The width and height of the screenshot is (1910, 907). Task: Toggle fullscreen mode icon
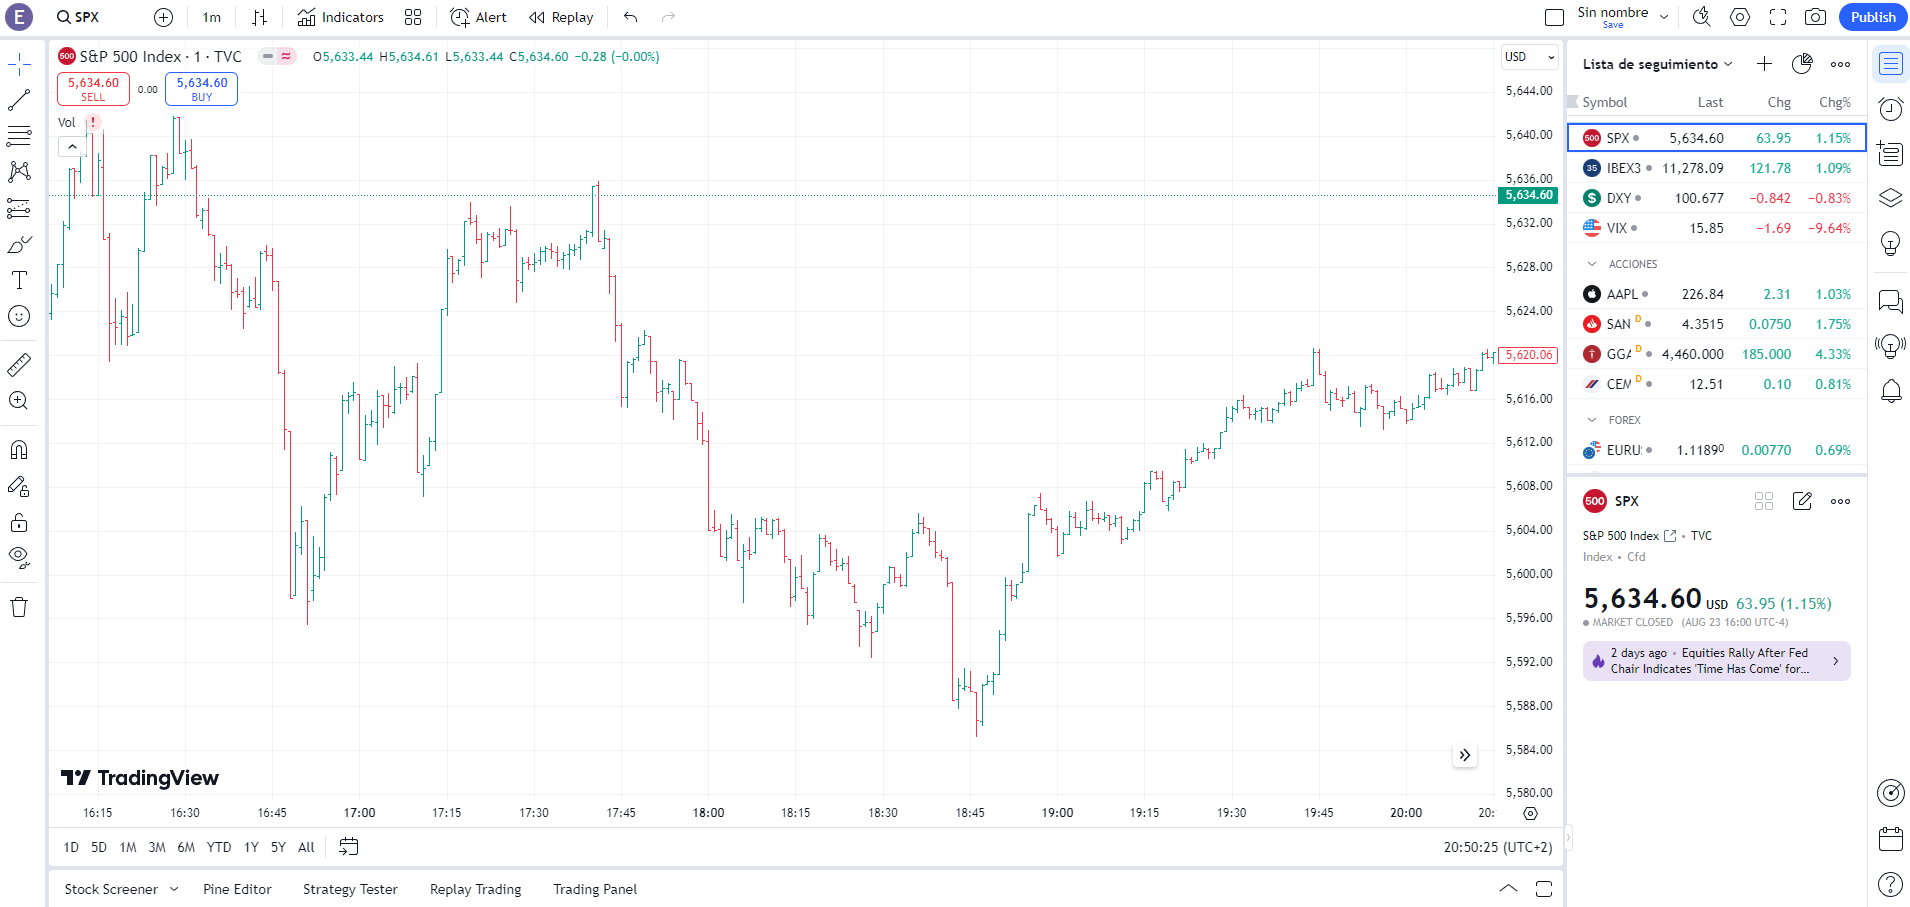[1778, 17]
